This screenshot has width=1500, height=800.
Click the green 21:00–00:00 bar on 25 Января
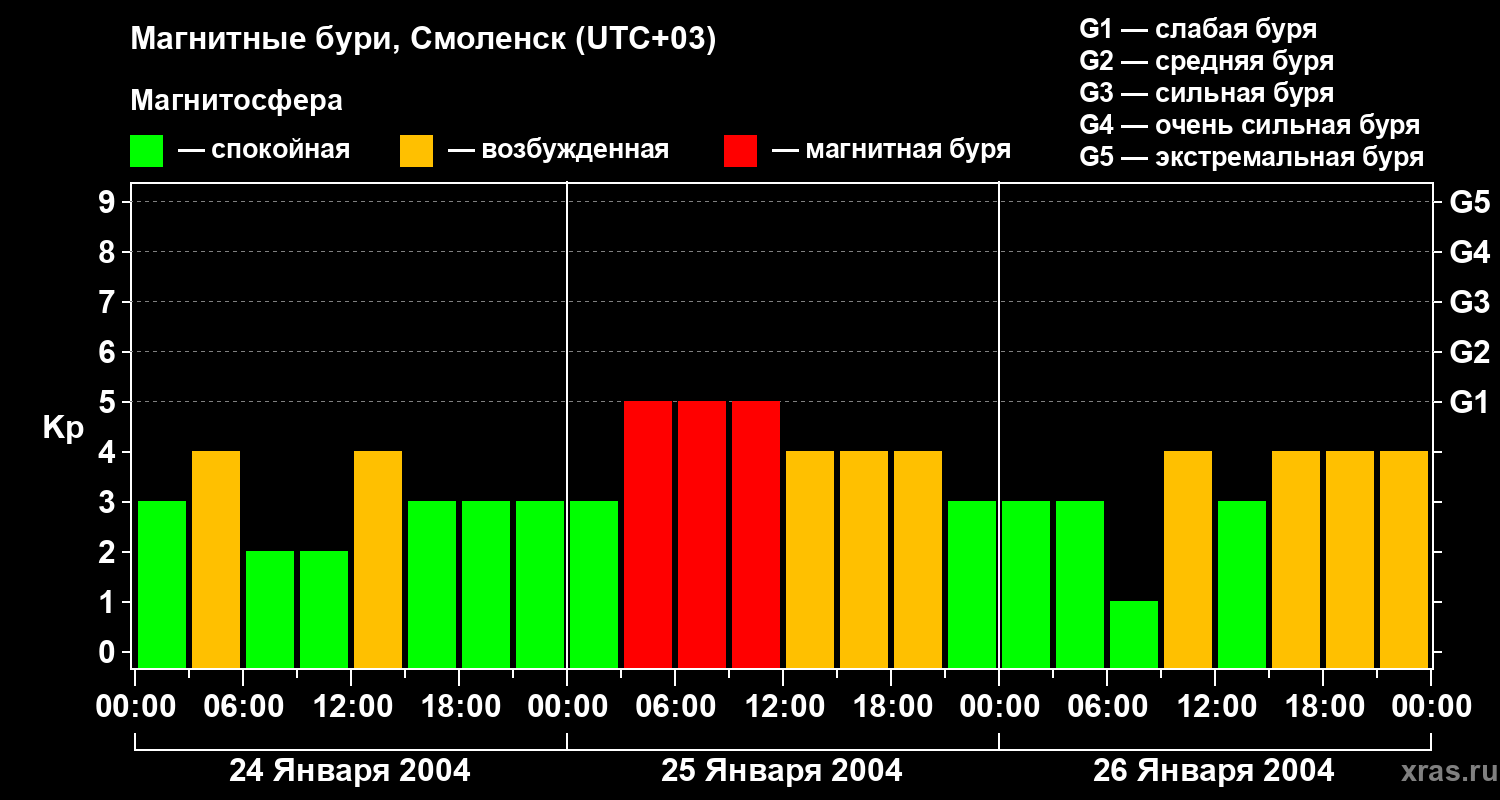pyautogui.click(x=972, y=584)
